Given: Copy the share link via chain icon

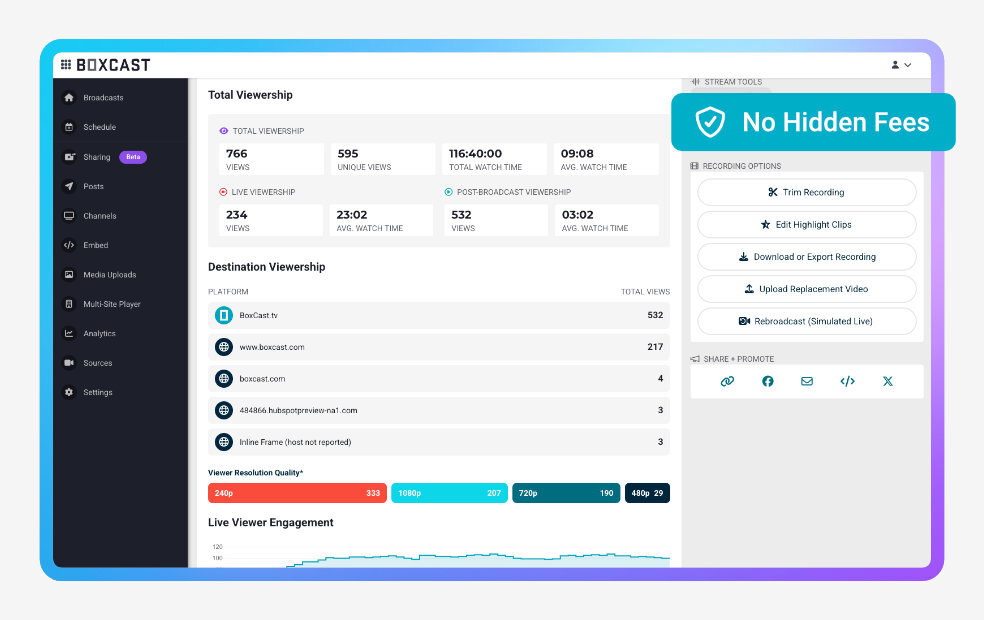Looking at the screenshot, I should pos(727,381).
